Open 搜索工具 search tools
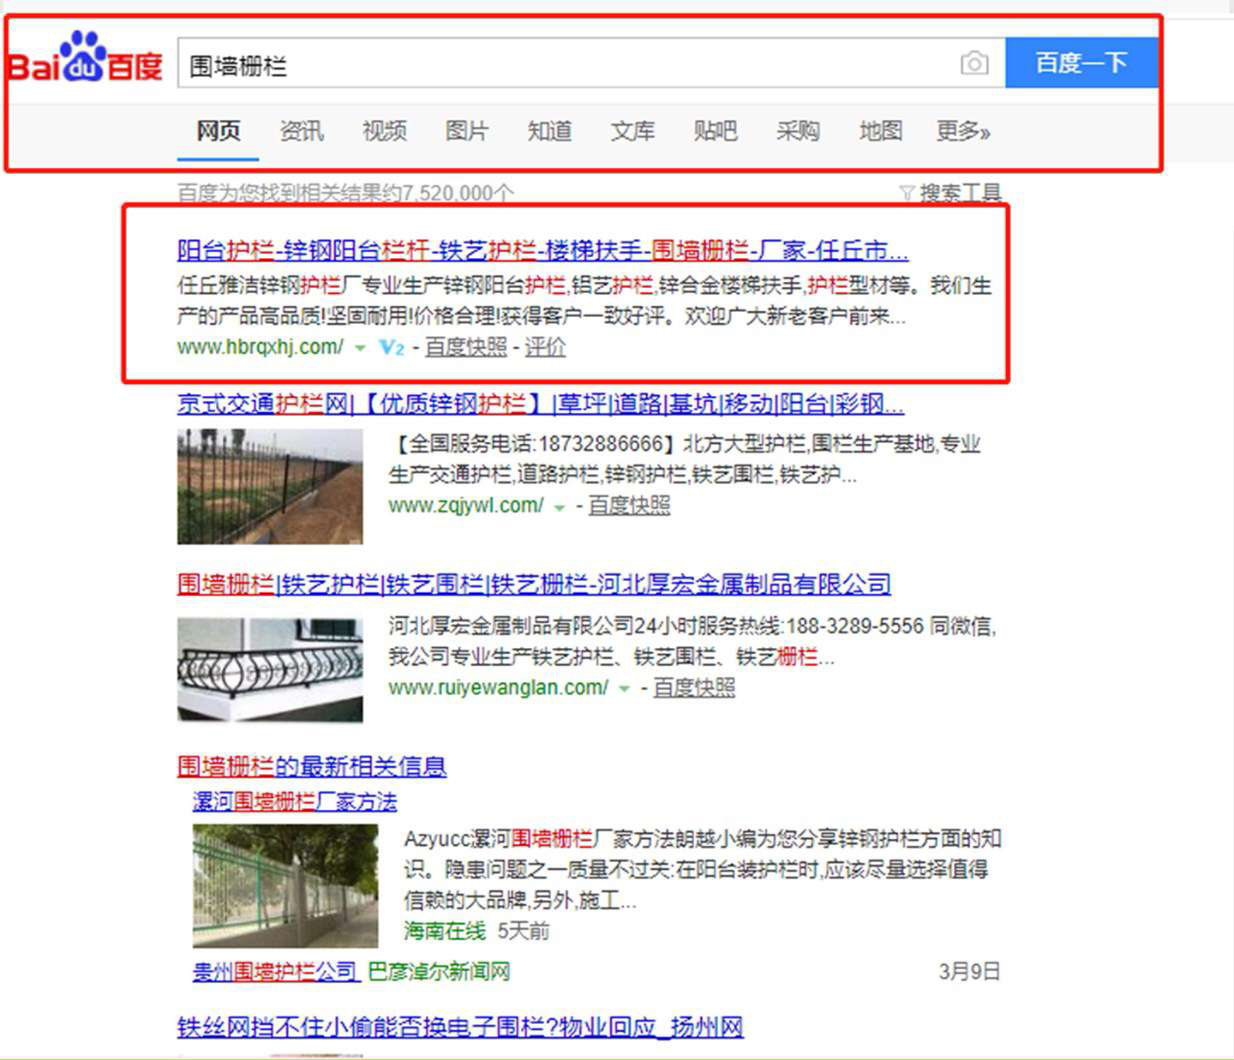Image resolution: width=1234 pixels, height=1060 pixels. [960, 193]
